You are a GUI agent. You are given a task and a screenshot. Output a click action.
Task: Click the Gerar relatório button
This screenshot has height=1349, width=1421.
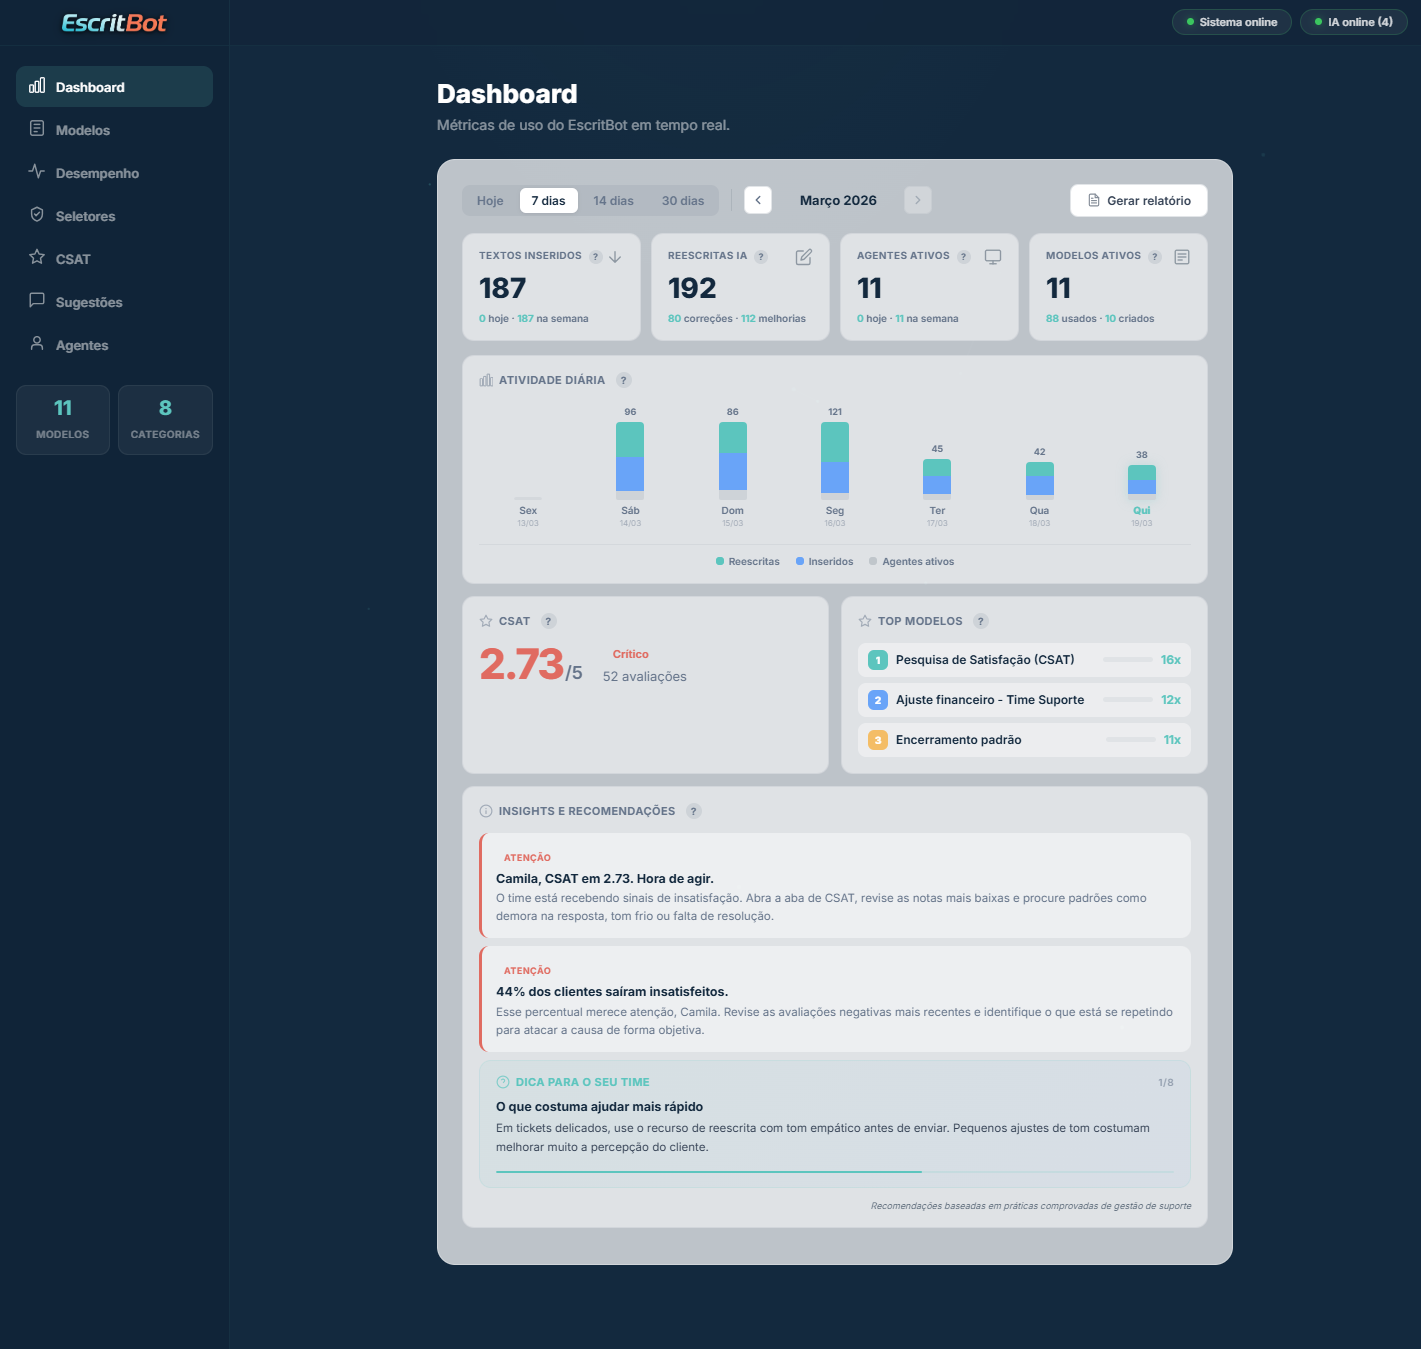click(x=1139, y=200)
